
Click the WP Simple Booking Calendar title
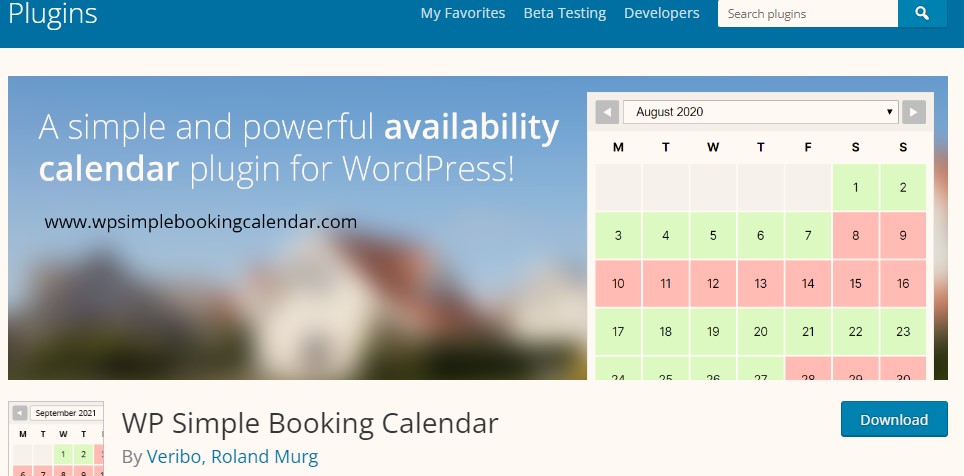click(x=310, y=423)
